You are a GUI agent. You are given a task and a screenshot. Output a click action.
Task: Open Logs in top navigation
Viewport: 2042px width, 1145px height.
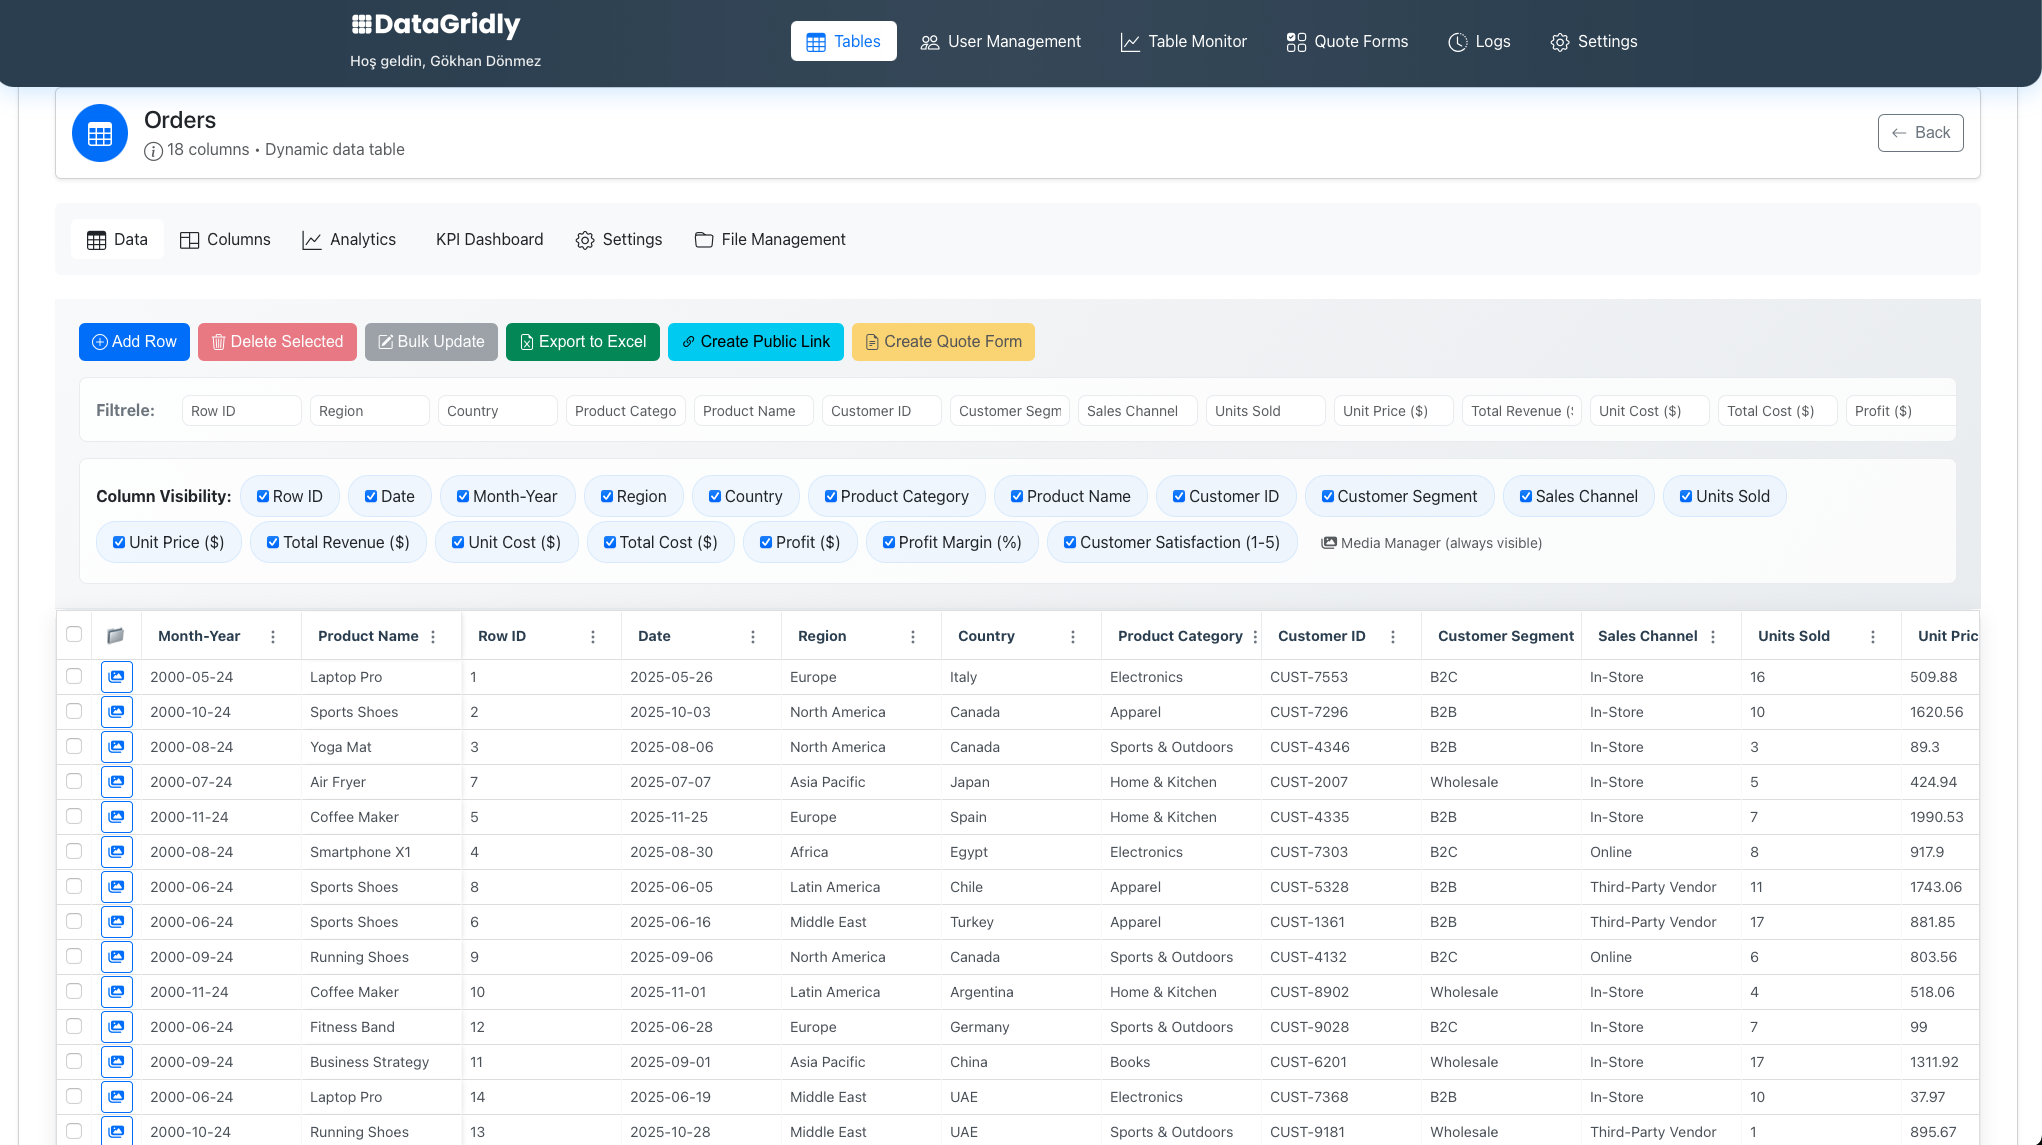(1479, 41)
